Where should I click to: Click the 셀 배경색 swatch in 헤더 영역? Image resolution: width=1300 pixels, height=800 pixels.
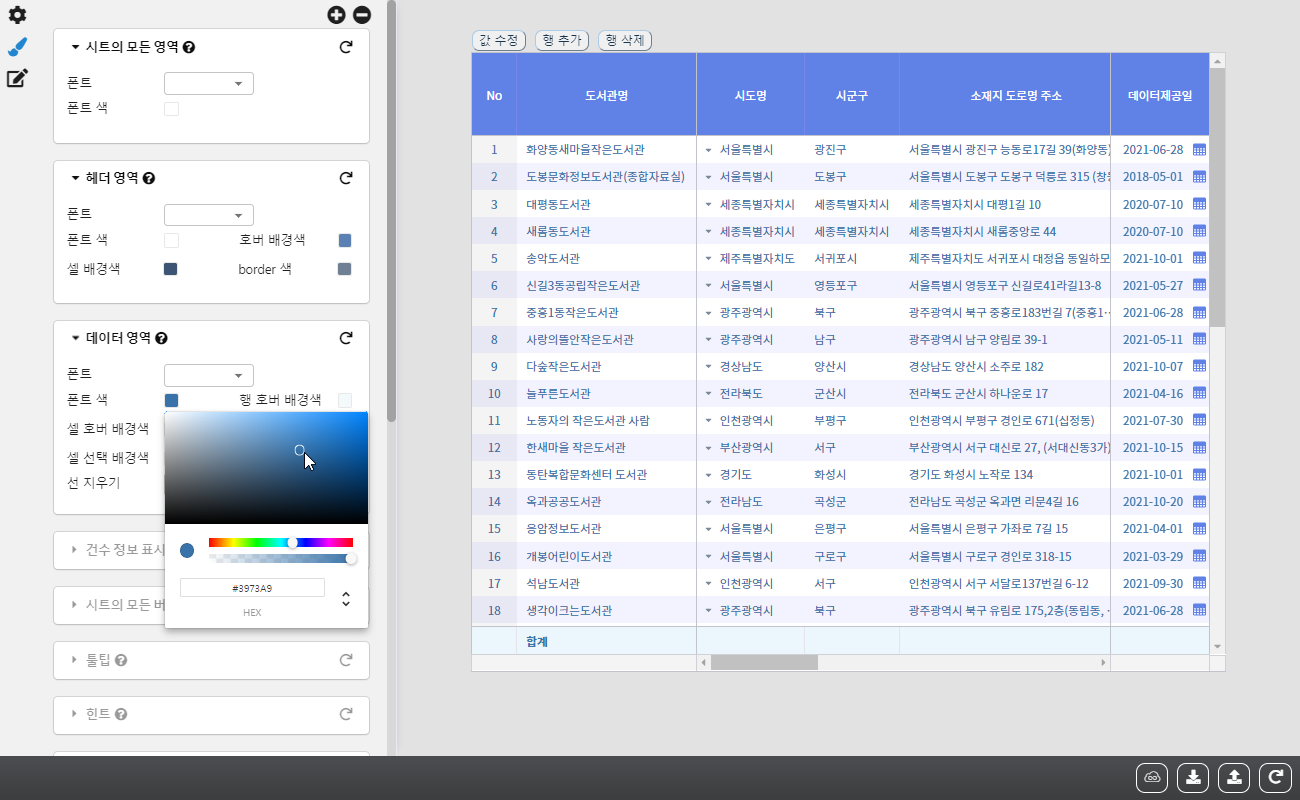[x=170, y=269]
